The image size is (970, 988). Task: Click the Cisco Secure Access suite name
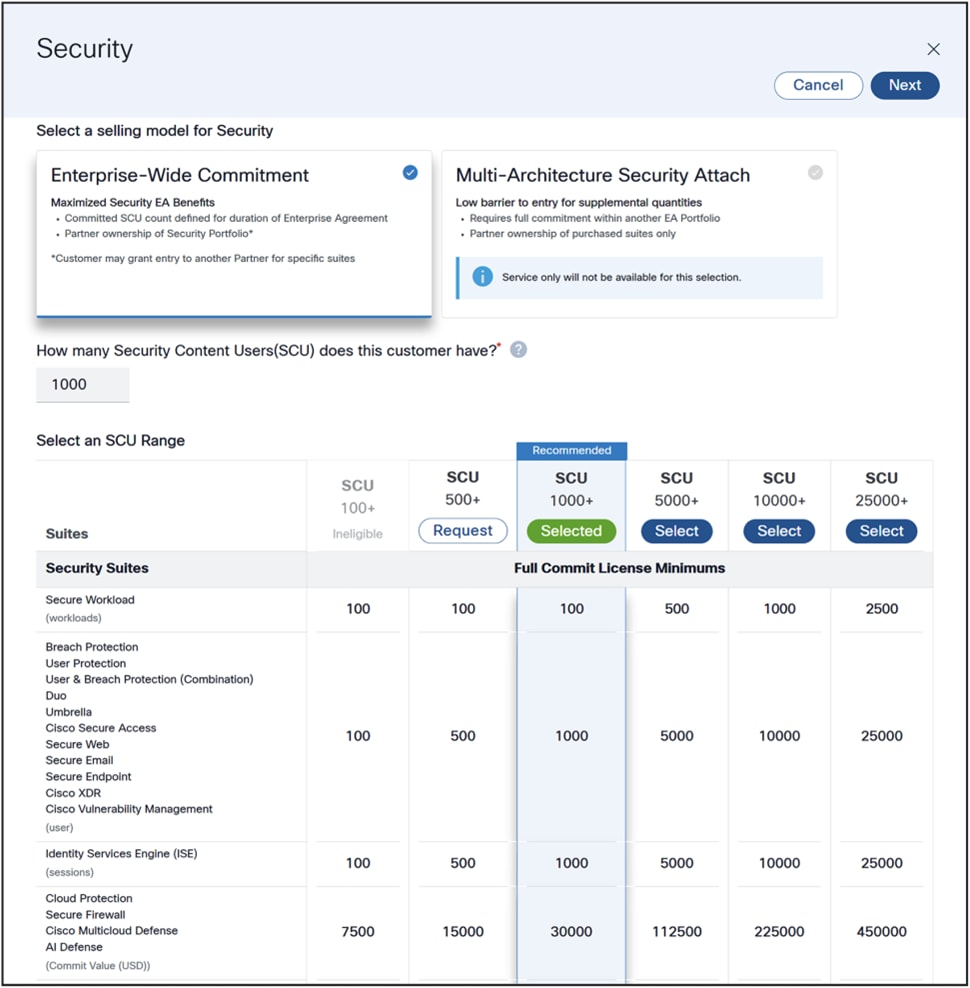(100, 728)
